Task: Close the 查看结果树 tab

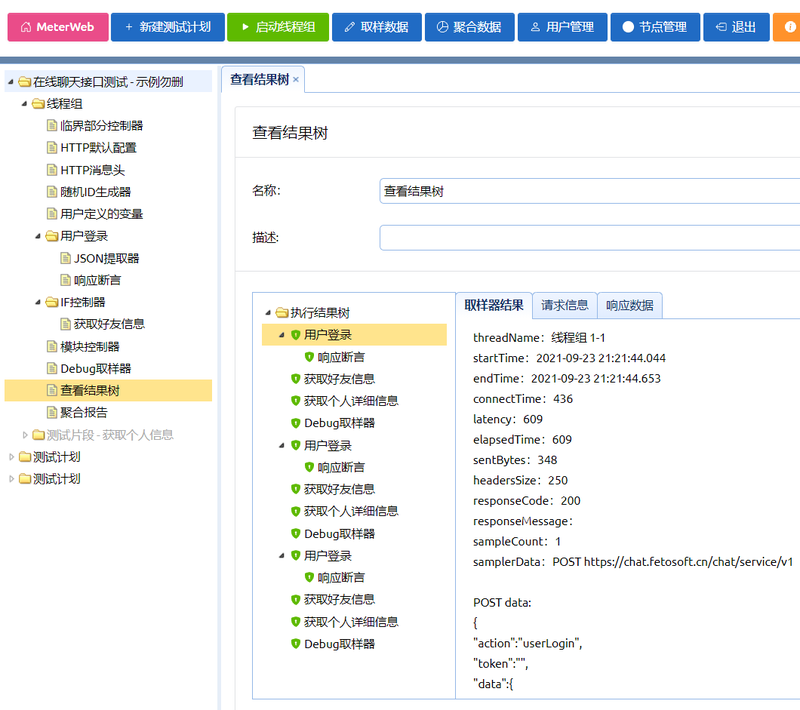Action: click(296, 80)
